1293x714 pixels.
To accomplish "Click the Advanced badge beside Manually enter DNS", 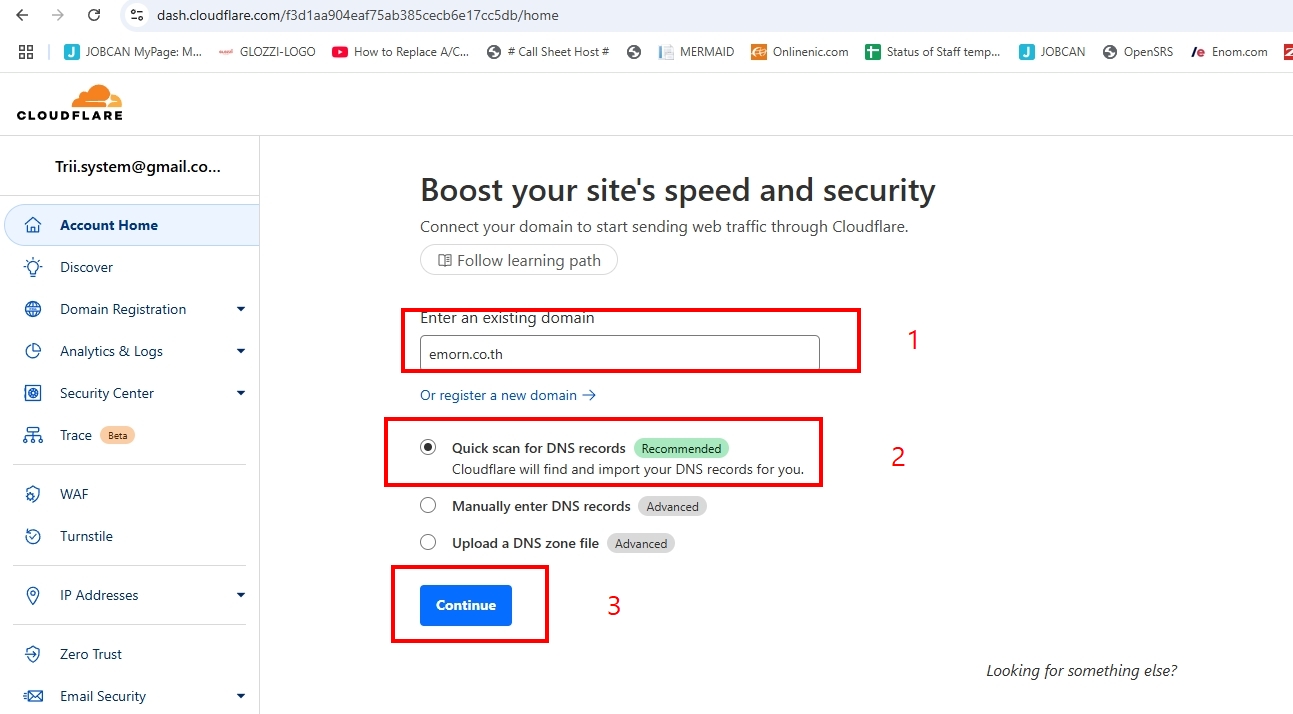I will coord(672,506).
